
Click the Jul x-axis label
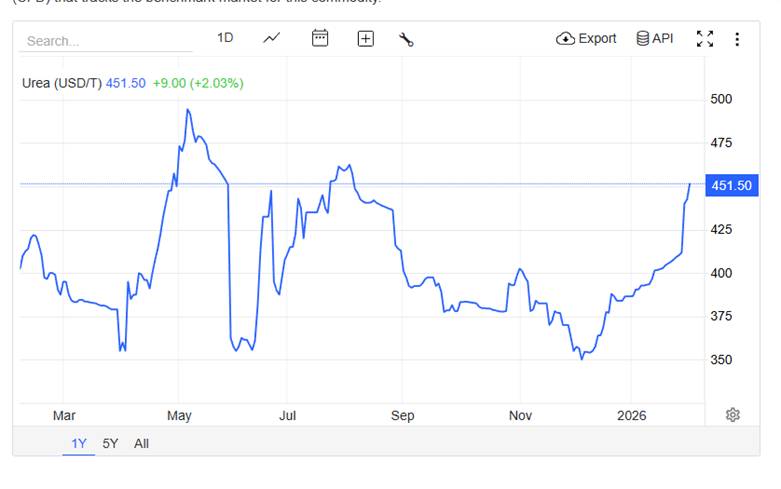tap(287, 415)
